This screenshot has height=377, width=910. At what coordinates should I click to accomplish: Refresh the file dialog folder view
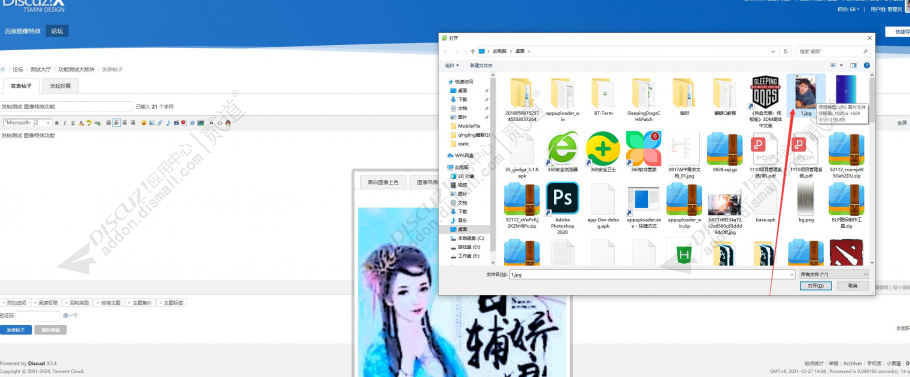786,51
